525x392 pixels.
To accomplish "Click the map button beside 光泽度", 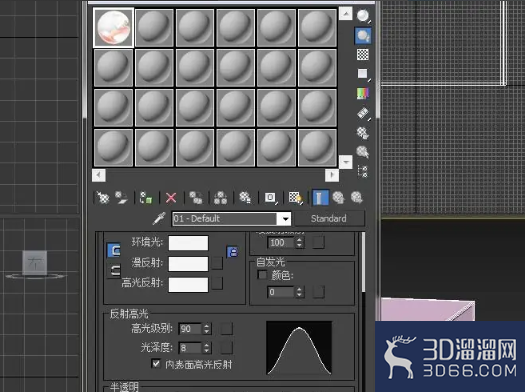I will click(x=226, y=348).
